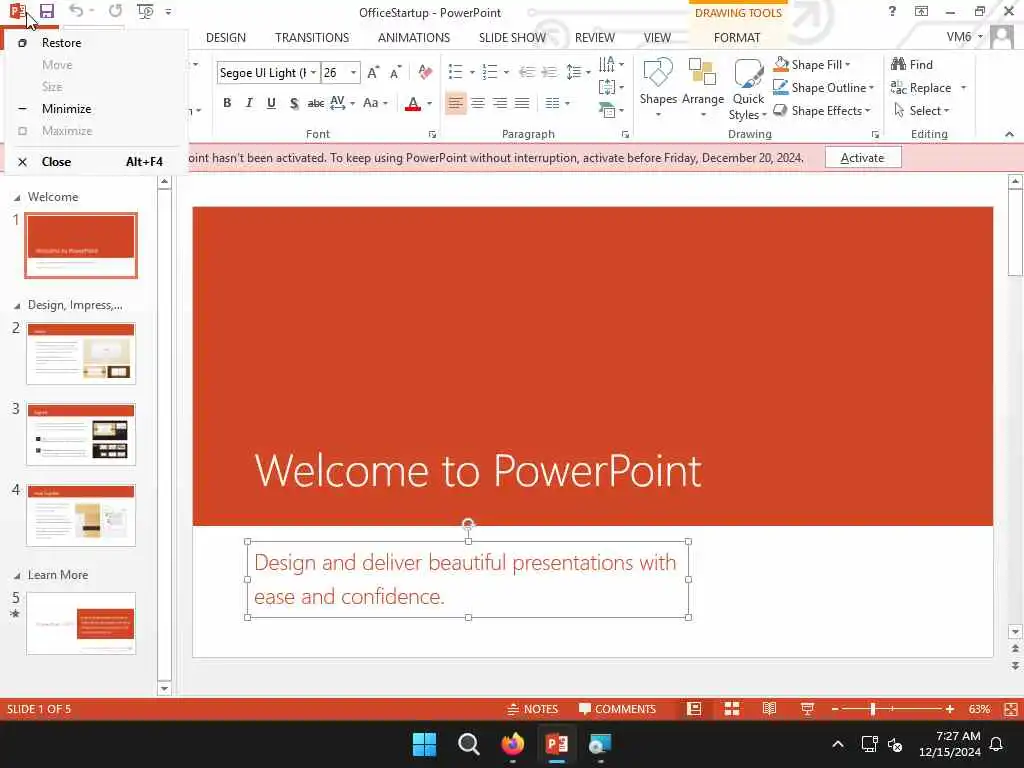The height and width of the screenshot is (768, 1024).
Task: Open the Drawing Tools FORMAT tab
Action: 737,38
